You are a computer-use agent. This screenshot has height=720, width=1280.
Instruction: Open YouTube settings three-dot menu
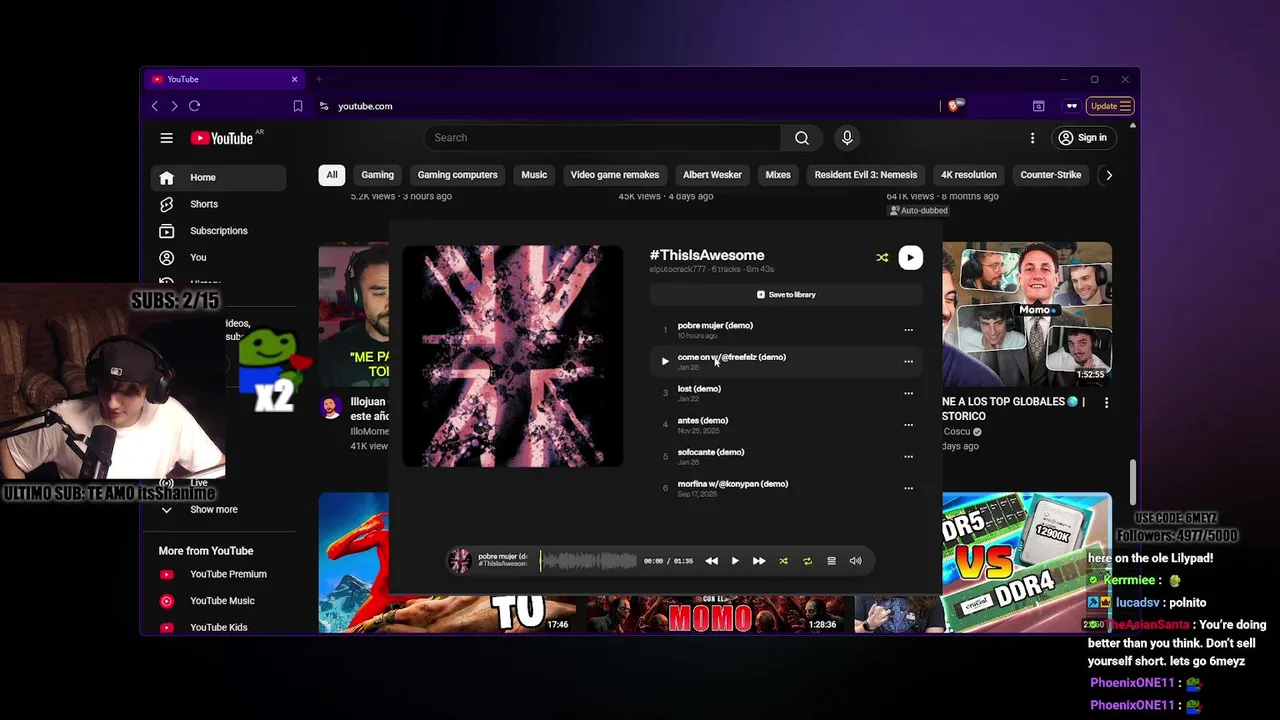(1032, 138)
